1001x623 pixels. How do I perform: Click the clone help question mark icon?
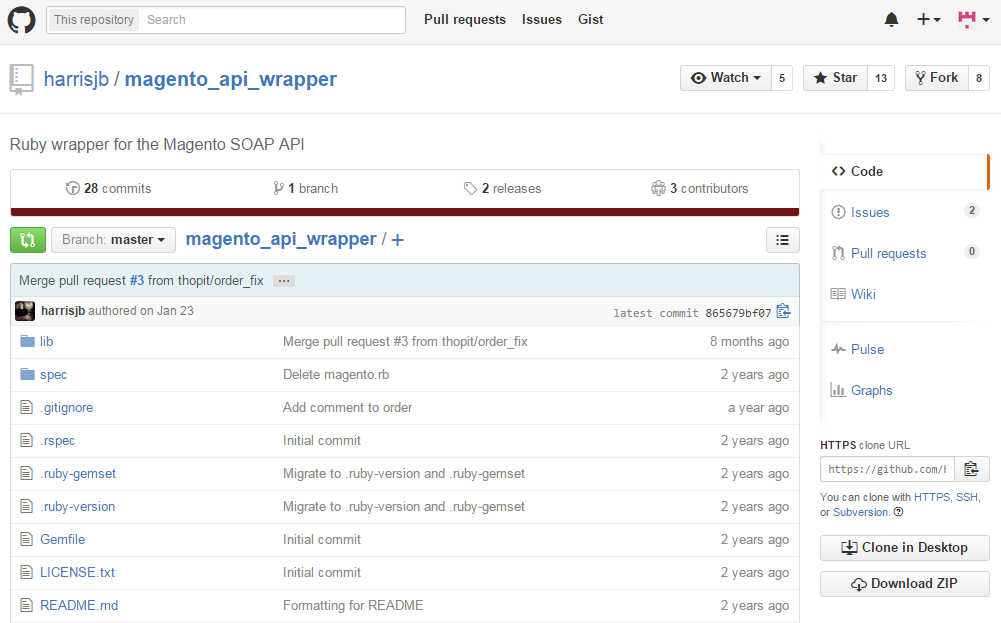tap(898, 512)
